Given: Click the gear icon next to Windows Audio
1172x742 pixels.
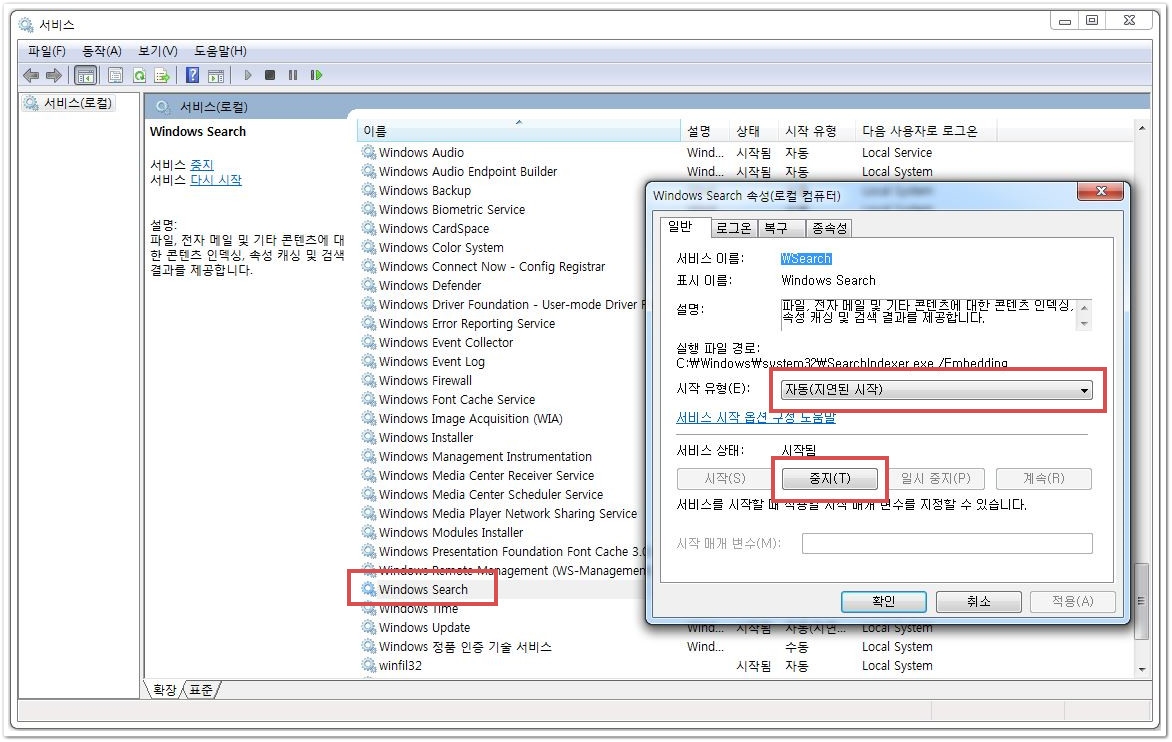Looking at the screenshot, I should 368,152.
